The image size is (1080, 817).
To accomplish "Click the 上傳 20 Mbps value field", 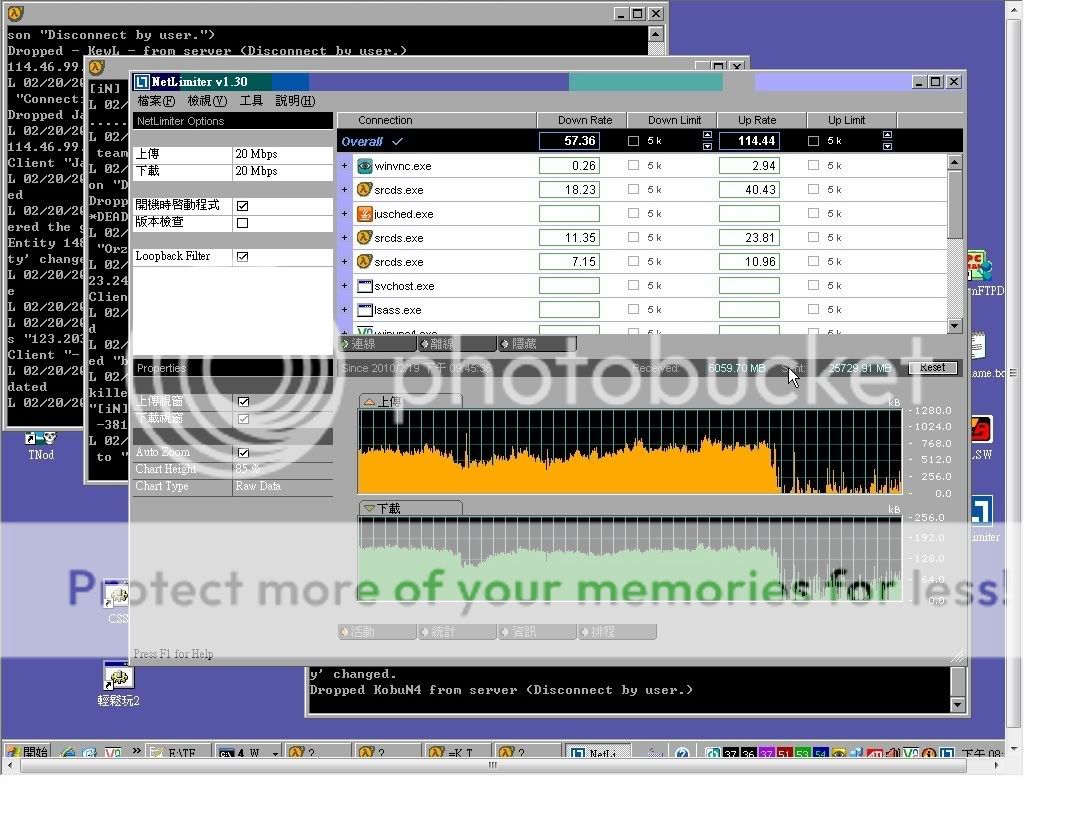I will coord(282,154).
